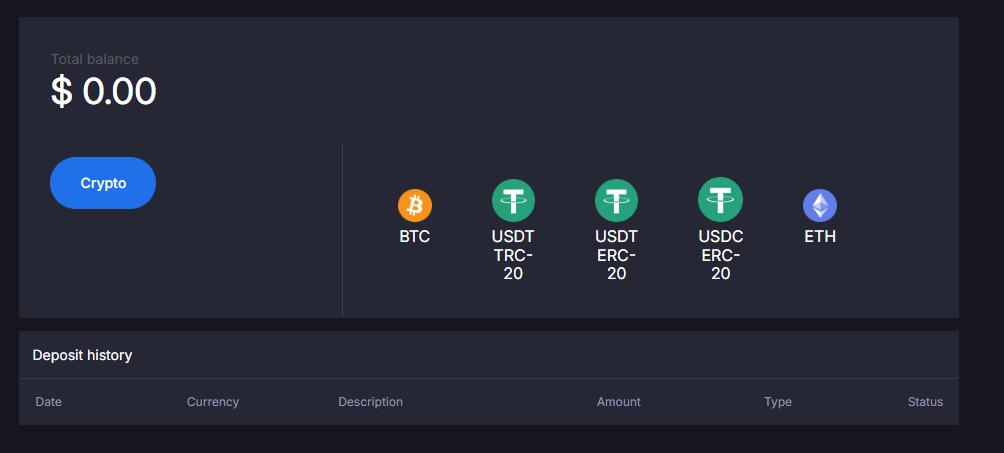Click the Total balance label
This screenshot has height=453, width=1004.
coord(95,60)
